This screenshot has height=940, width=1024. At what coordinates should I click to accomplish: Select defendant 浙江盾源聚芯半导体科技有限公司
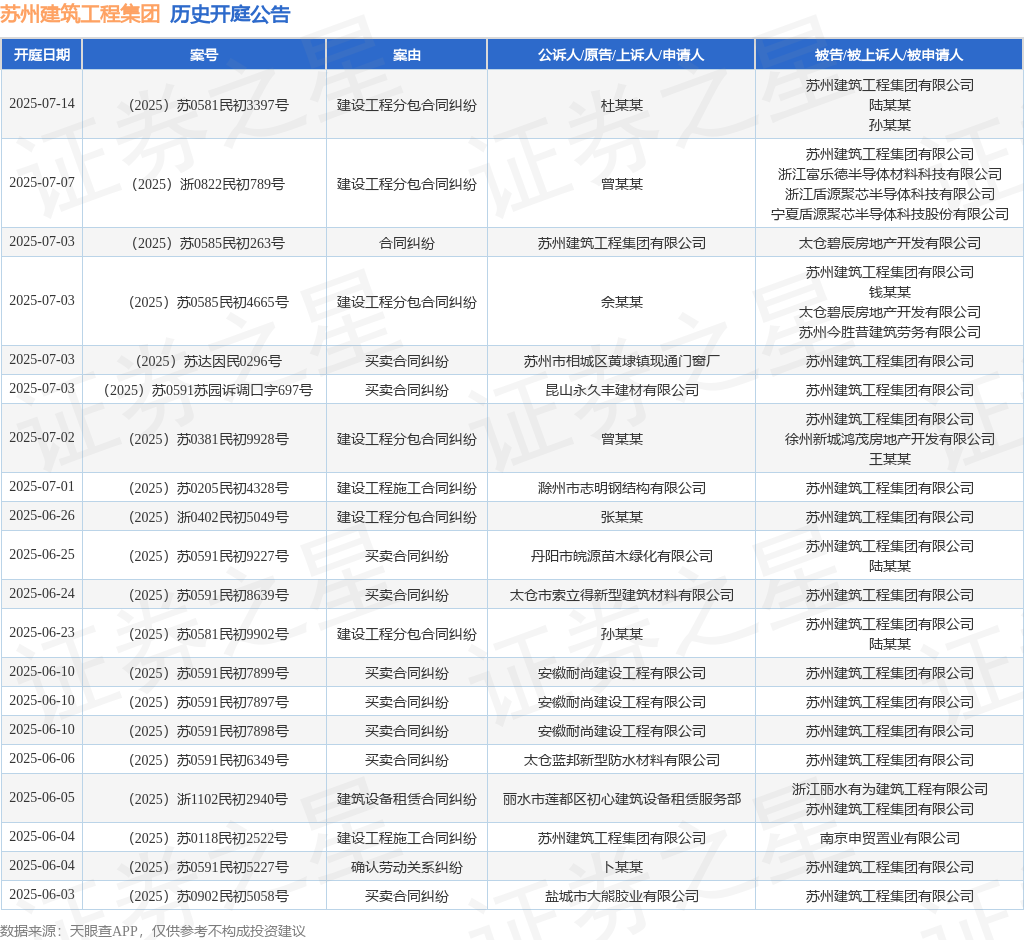tap(889, 194)
